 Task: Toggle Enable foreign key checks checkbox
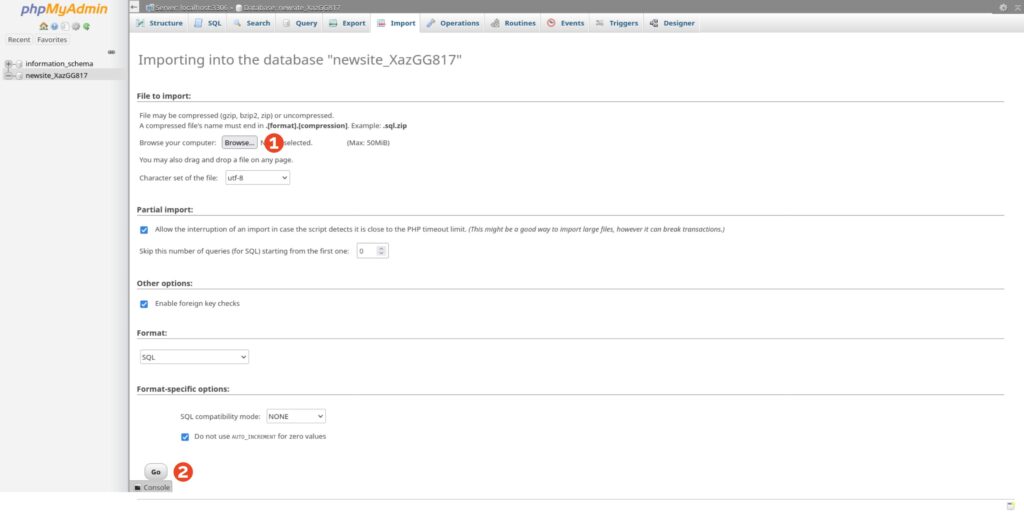144,304
